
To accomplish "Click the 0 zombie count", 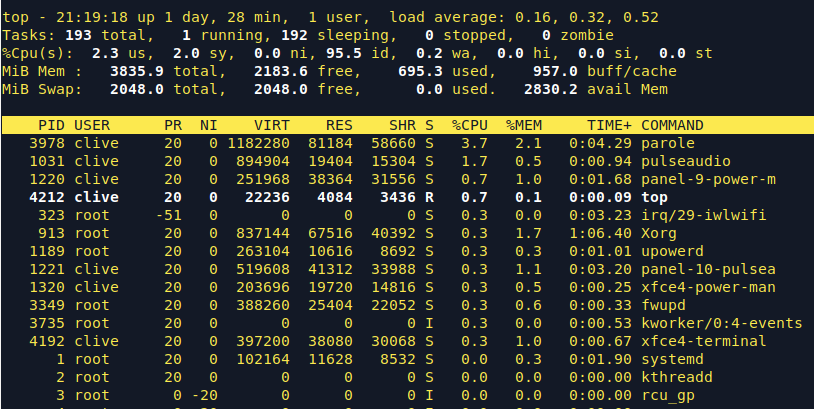I will [546, 36].
